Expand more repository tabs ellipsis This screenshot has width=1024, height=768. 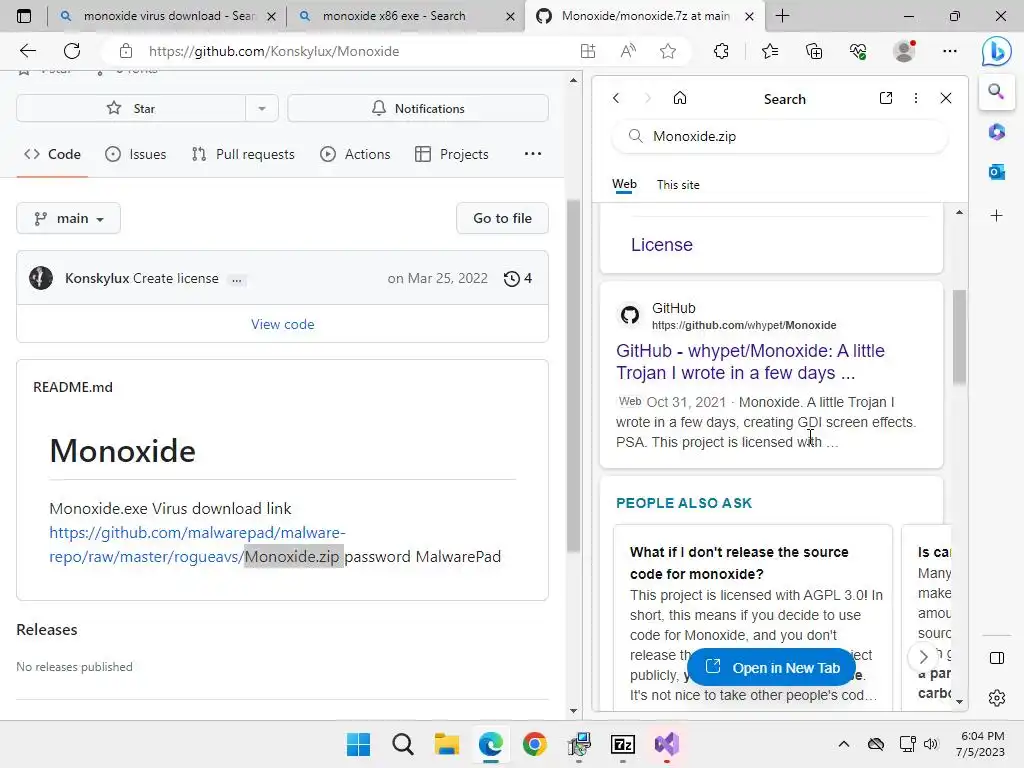click(x=533, y=154)
